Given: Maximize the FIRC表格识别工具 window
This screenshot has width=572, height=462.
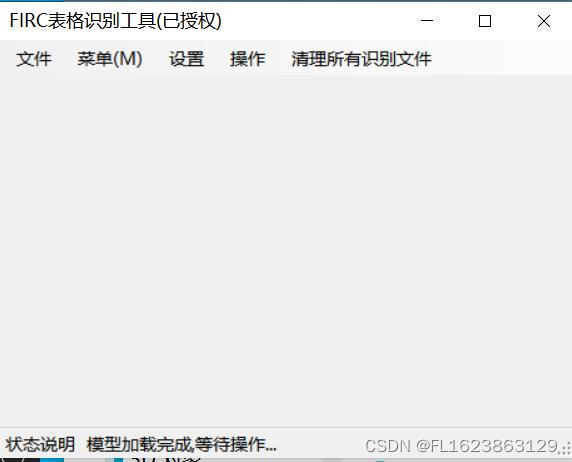Looking at the screenshot, I should (485, 20).
